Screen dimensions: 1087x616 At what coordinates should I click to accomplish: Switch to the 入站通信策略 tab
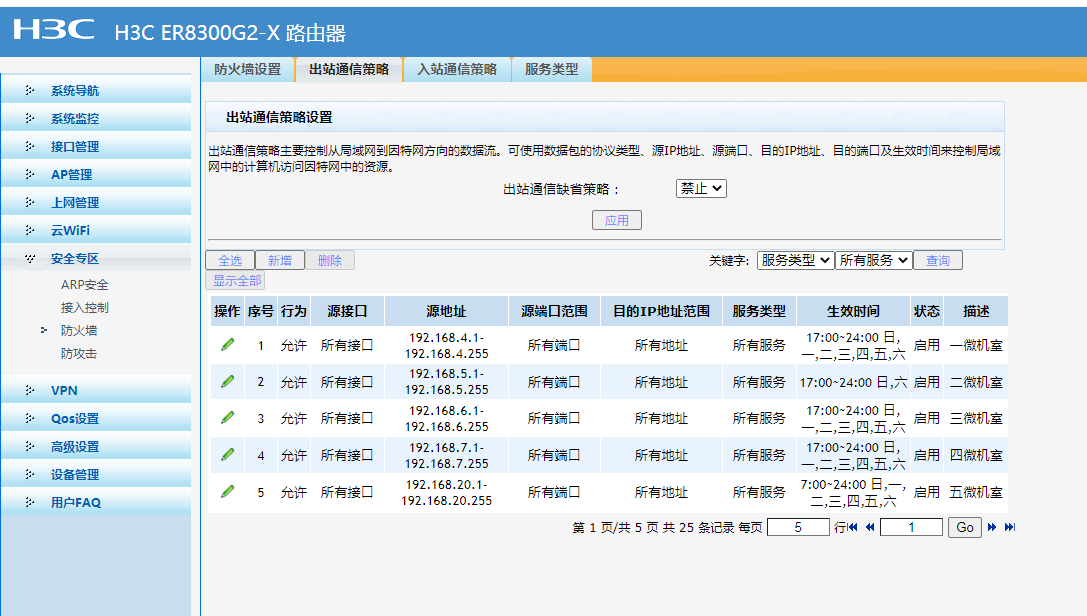point(456,69)
